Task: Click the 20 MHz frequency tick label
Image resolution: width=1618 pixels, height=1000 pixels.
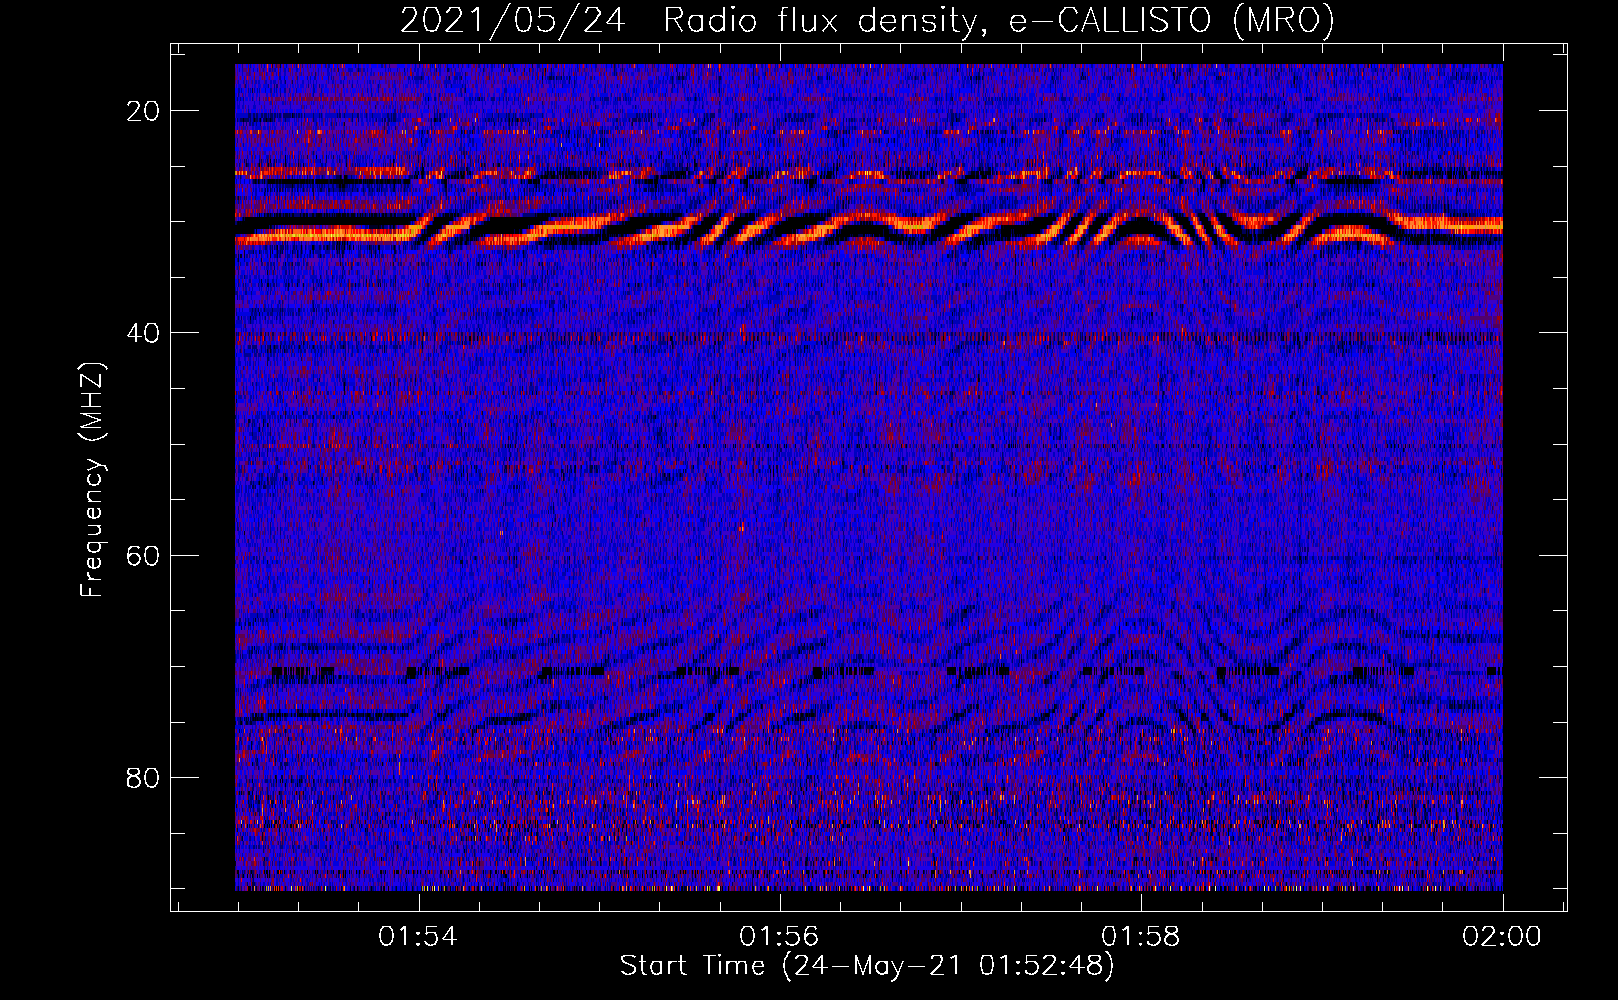Action: (x=144, y=111)
